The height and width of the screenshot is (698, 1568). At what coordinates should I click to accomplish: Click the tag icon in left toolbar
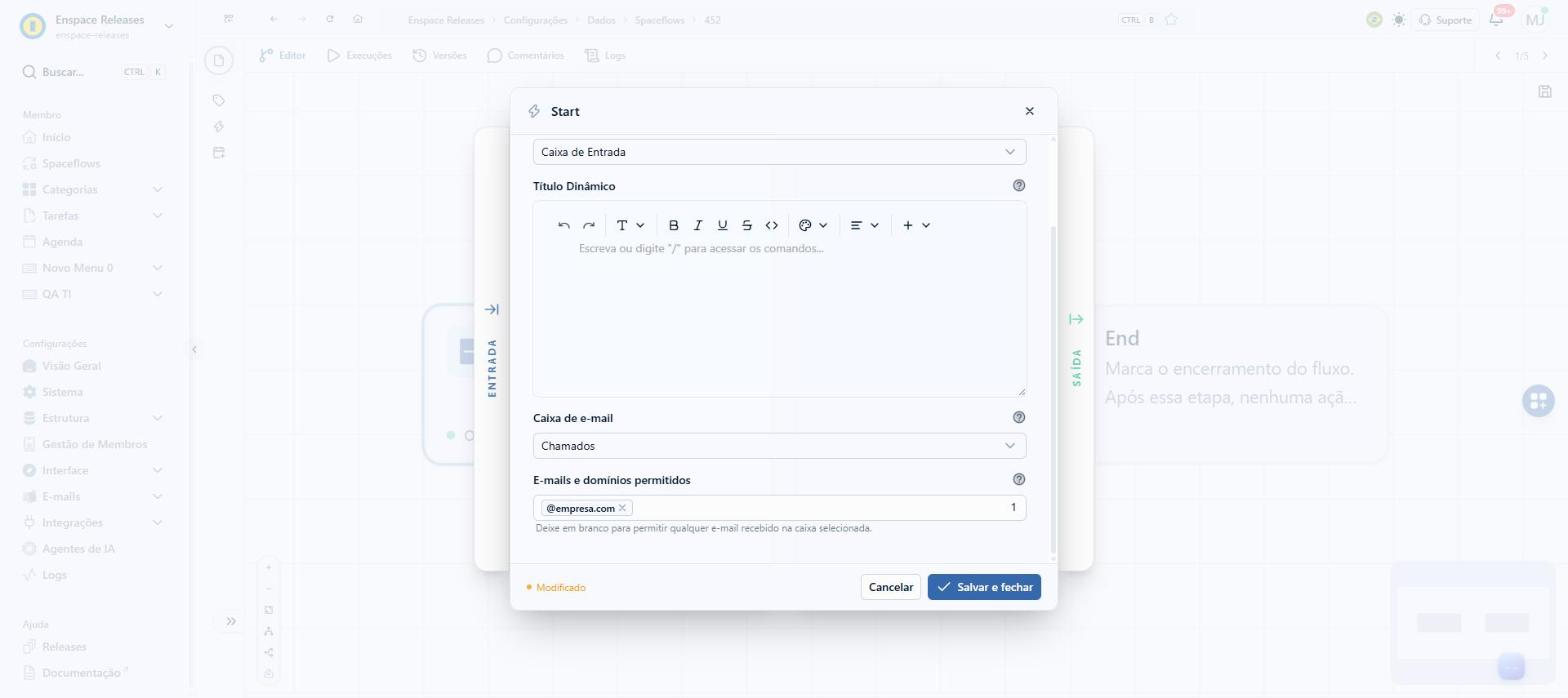point(218,100)
